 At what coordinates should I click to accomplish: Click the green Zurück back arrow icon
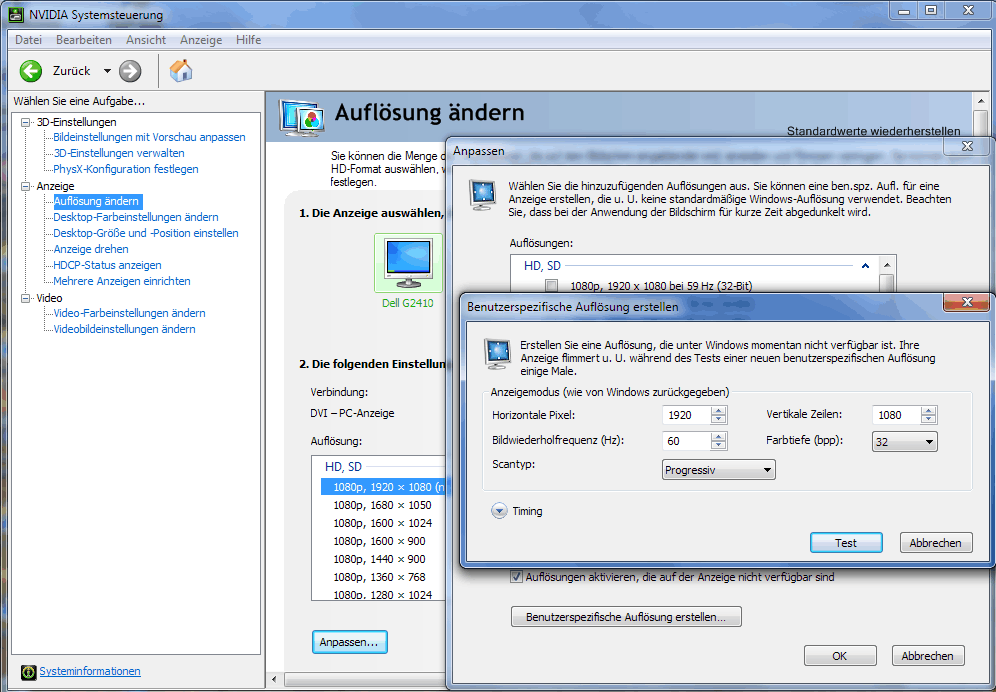[x=30, y=71]
